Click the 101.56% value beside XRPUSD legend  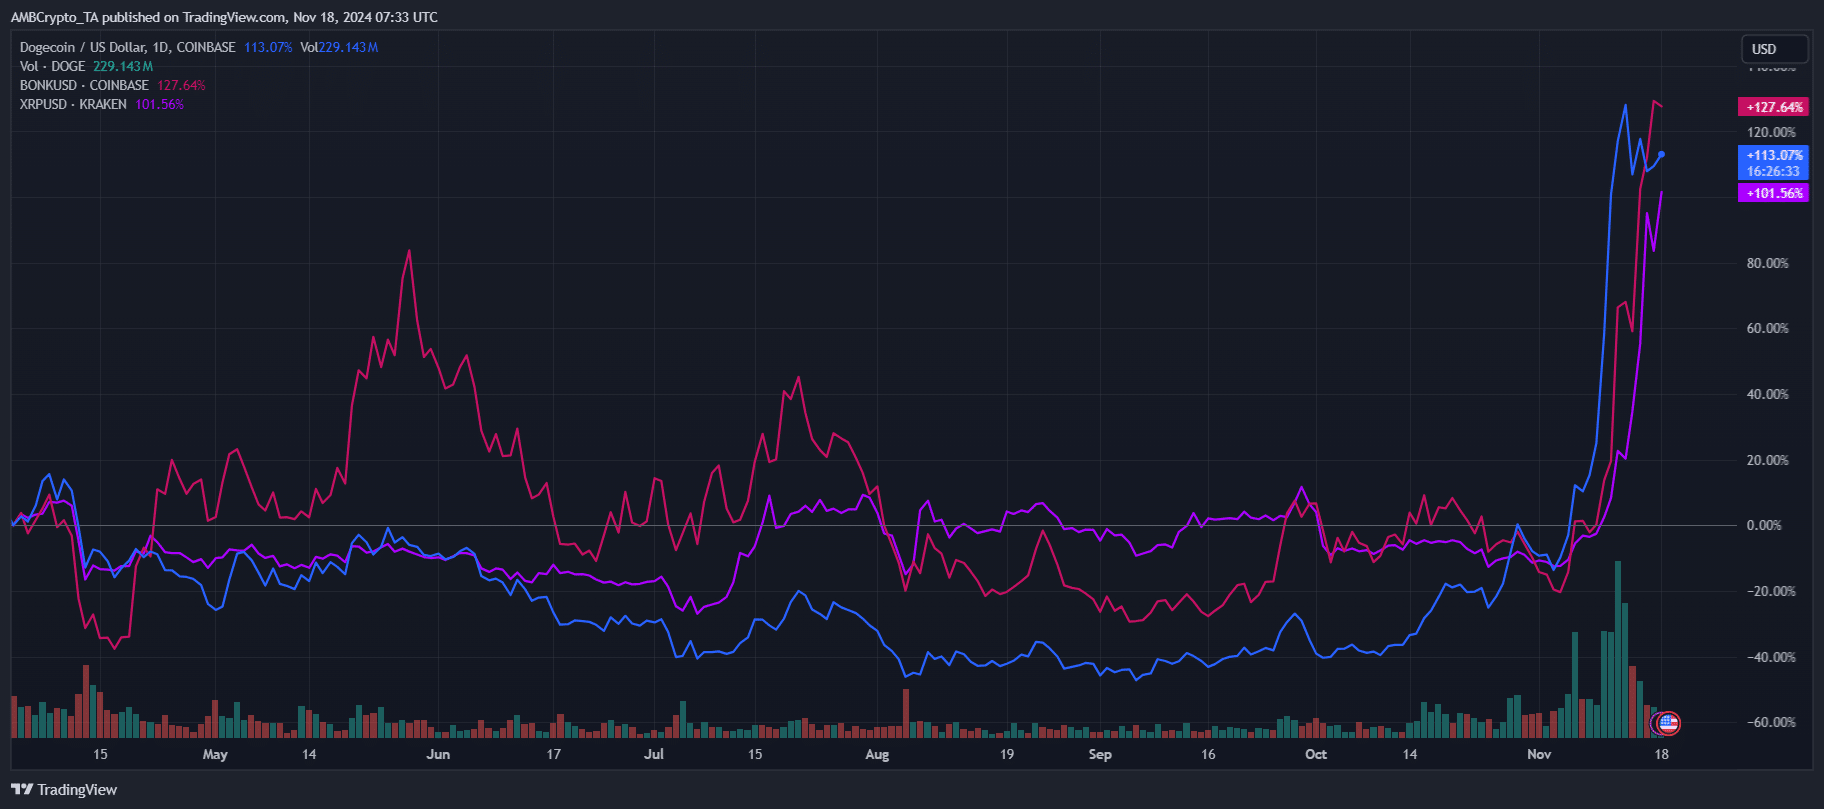click(x=159, y=104)
